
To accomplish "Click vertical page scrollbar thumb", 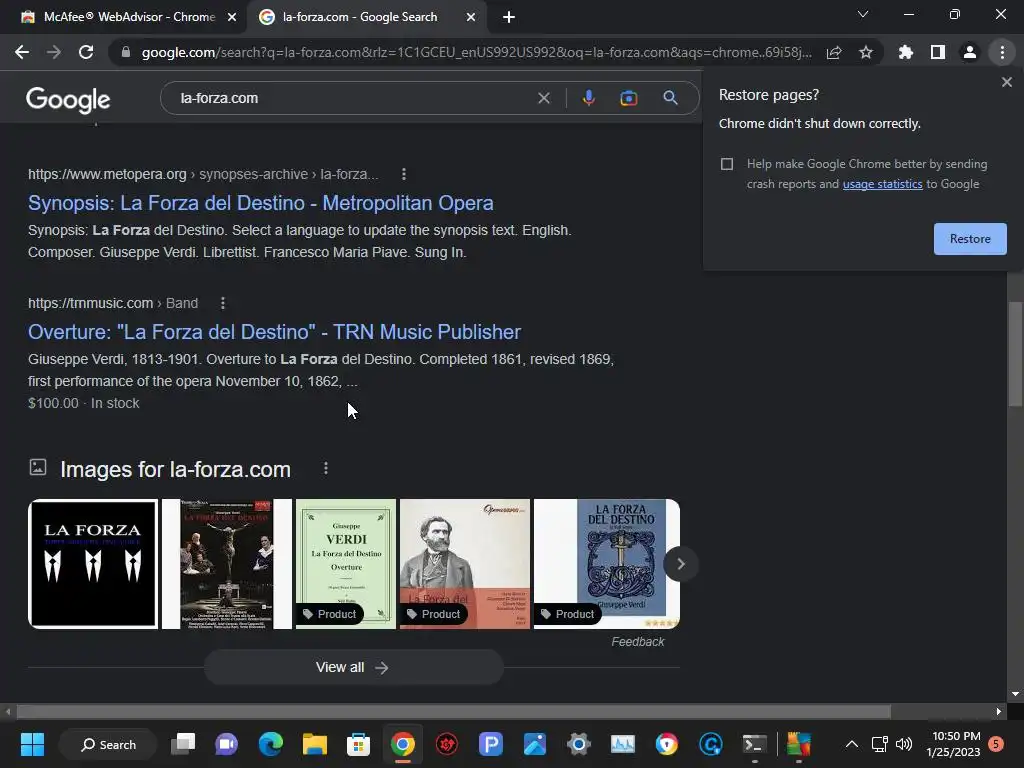I will [1015, 354].
